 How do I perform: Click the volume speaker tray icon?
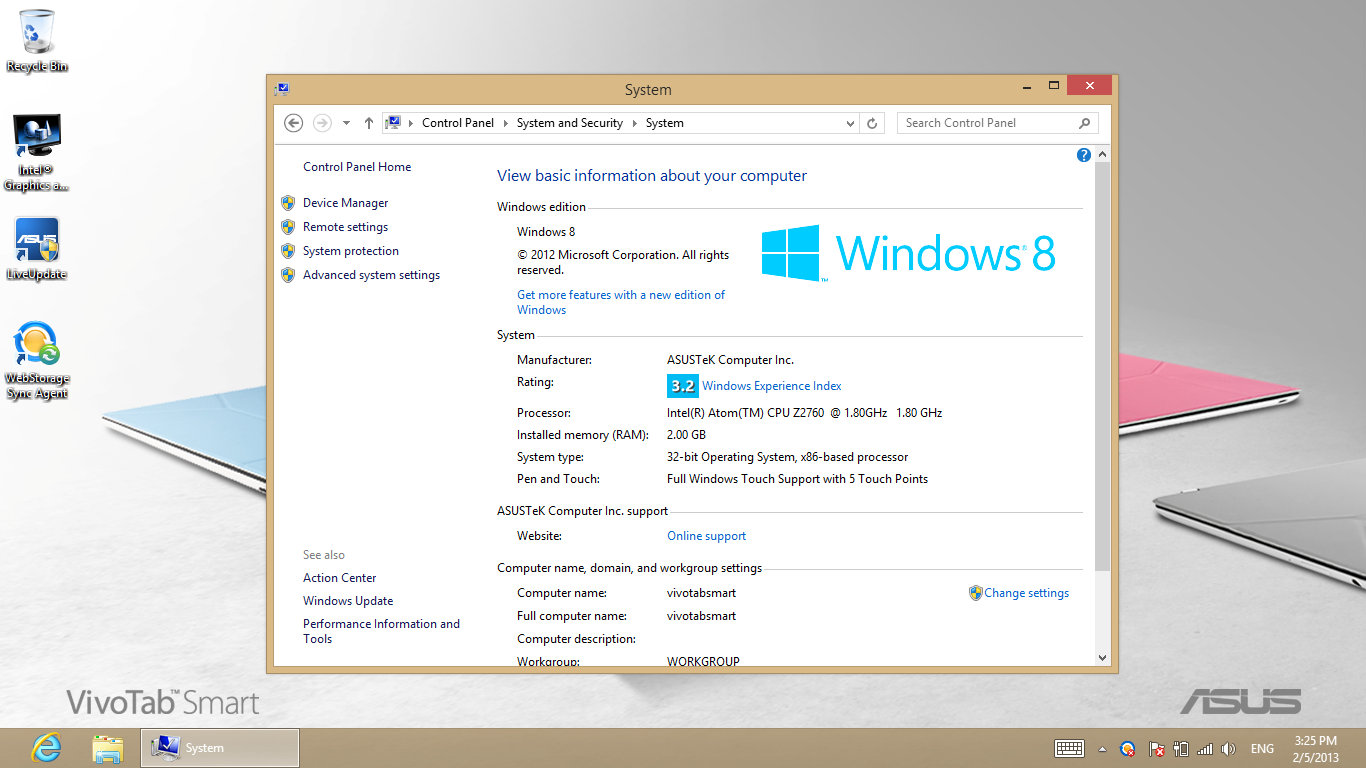coord(1229,748)
